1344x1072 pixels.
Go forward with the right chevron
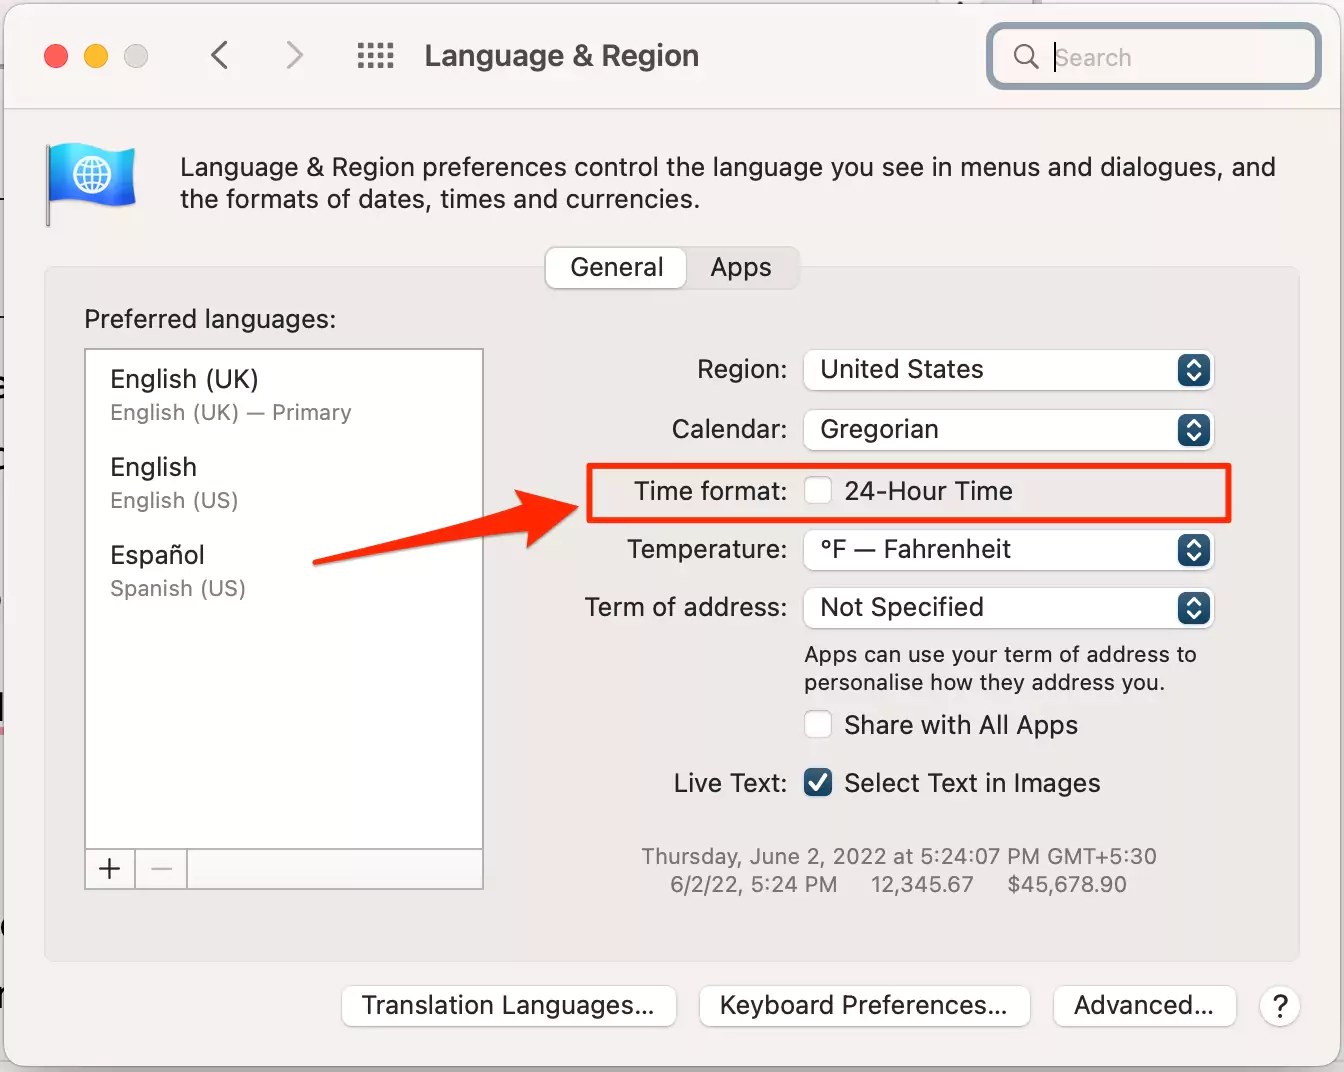293,55
